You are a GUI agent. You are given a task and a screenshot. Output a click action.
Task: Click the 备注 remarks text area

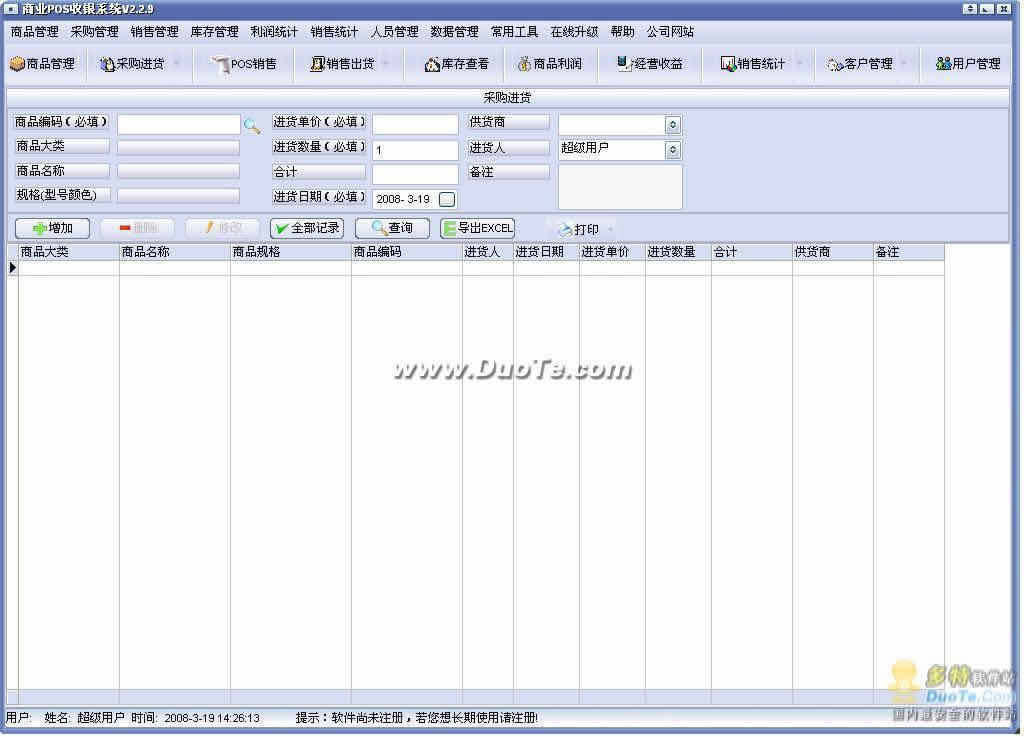620,187
